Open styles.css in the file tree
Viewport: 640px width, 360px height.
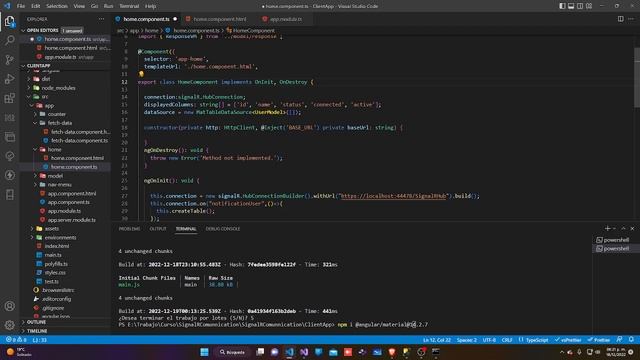55,272
